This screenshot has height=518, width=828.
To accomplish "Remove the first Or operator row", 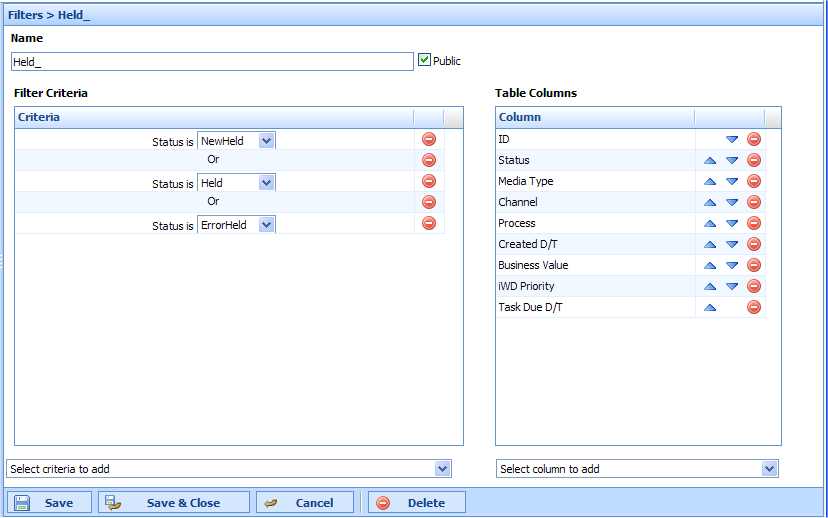I will click(429, 160).
